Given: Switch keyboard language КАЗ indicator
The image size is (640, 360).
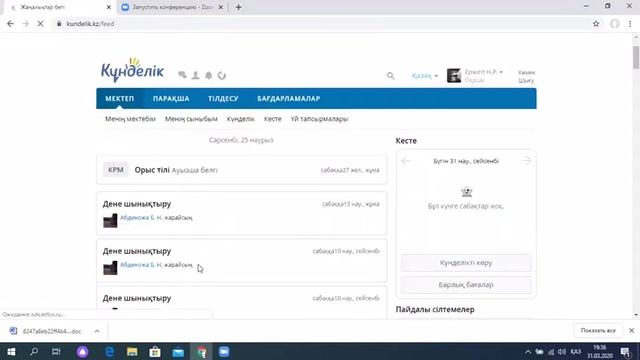Looking at the screenshot, I should 576,352.
